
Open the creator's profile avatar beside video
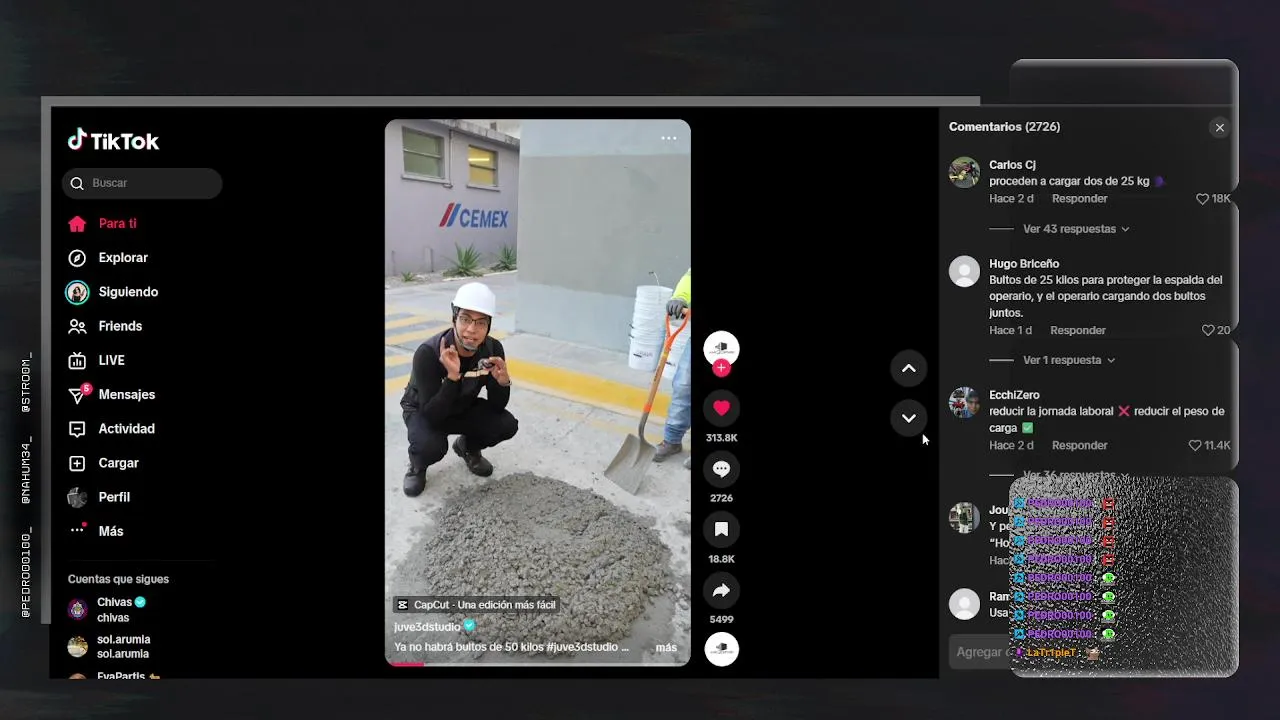(x=721, y=348)
